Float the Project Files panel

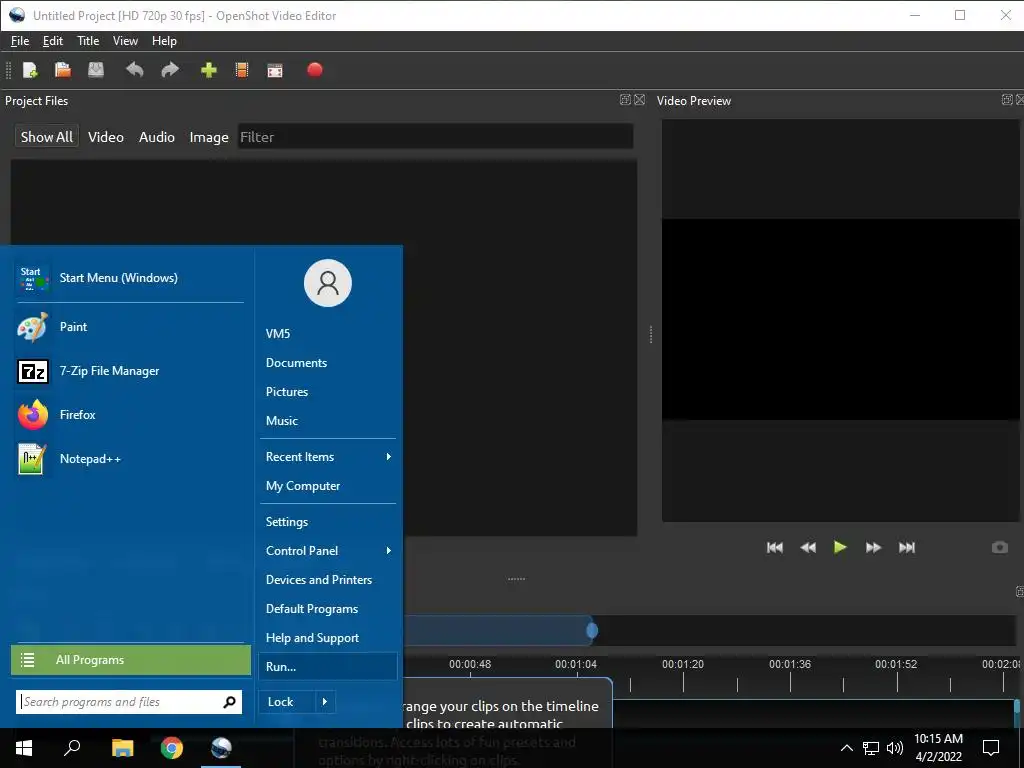(625, 100)
